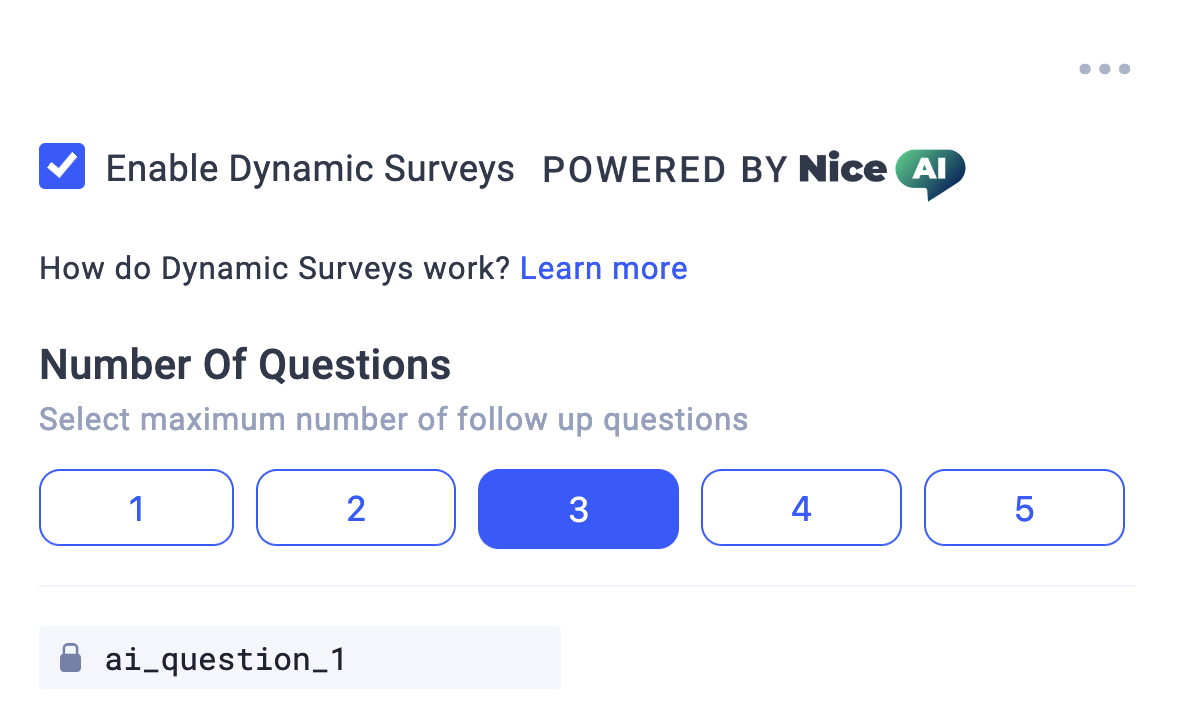Choose 4 as the number of questions
1180x714 pixels.
click(x=801, y=508)
